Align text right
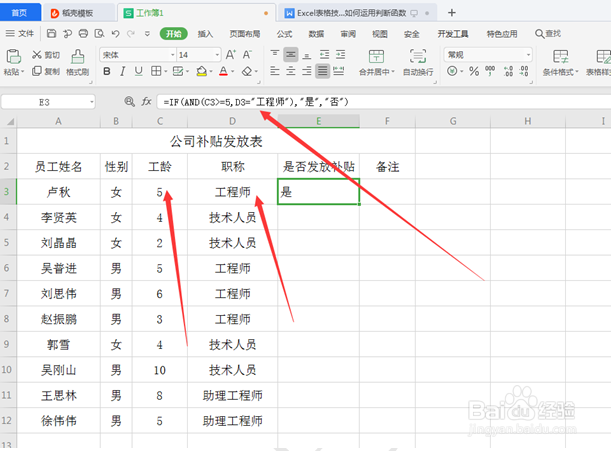611x451 pixels. 307,71
